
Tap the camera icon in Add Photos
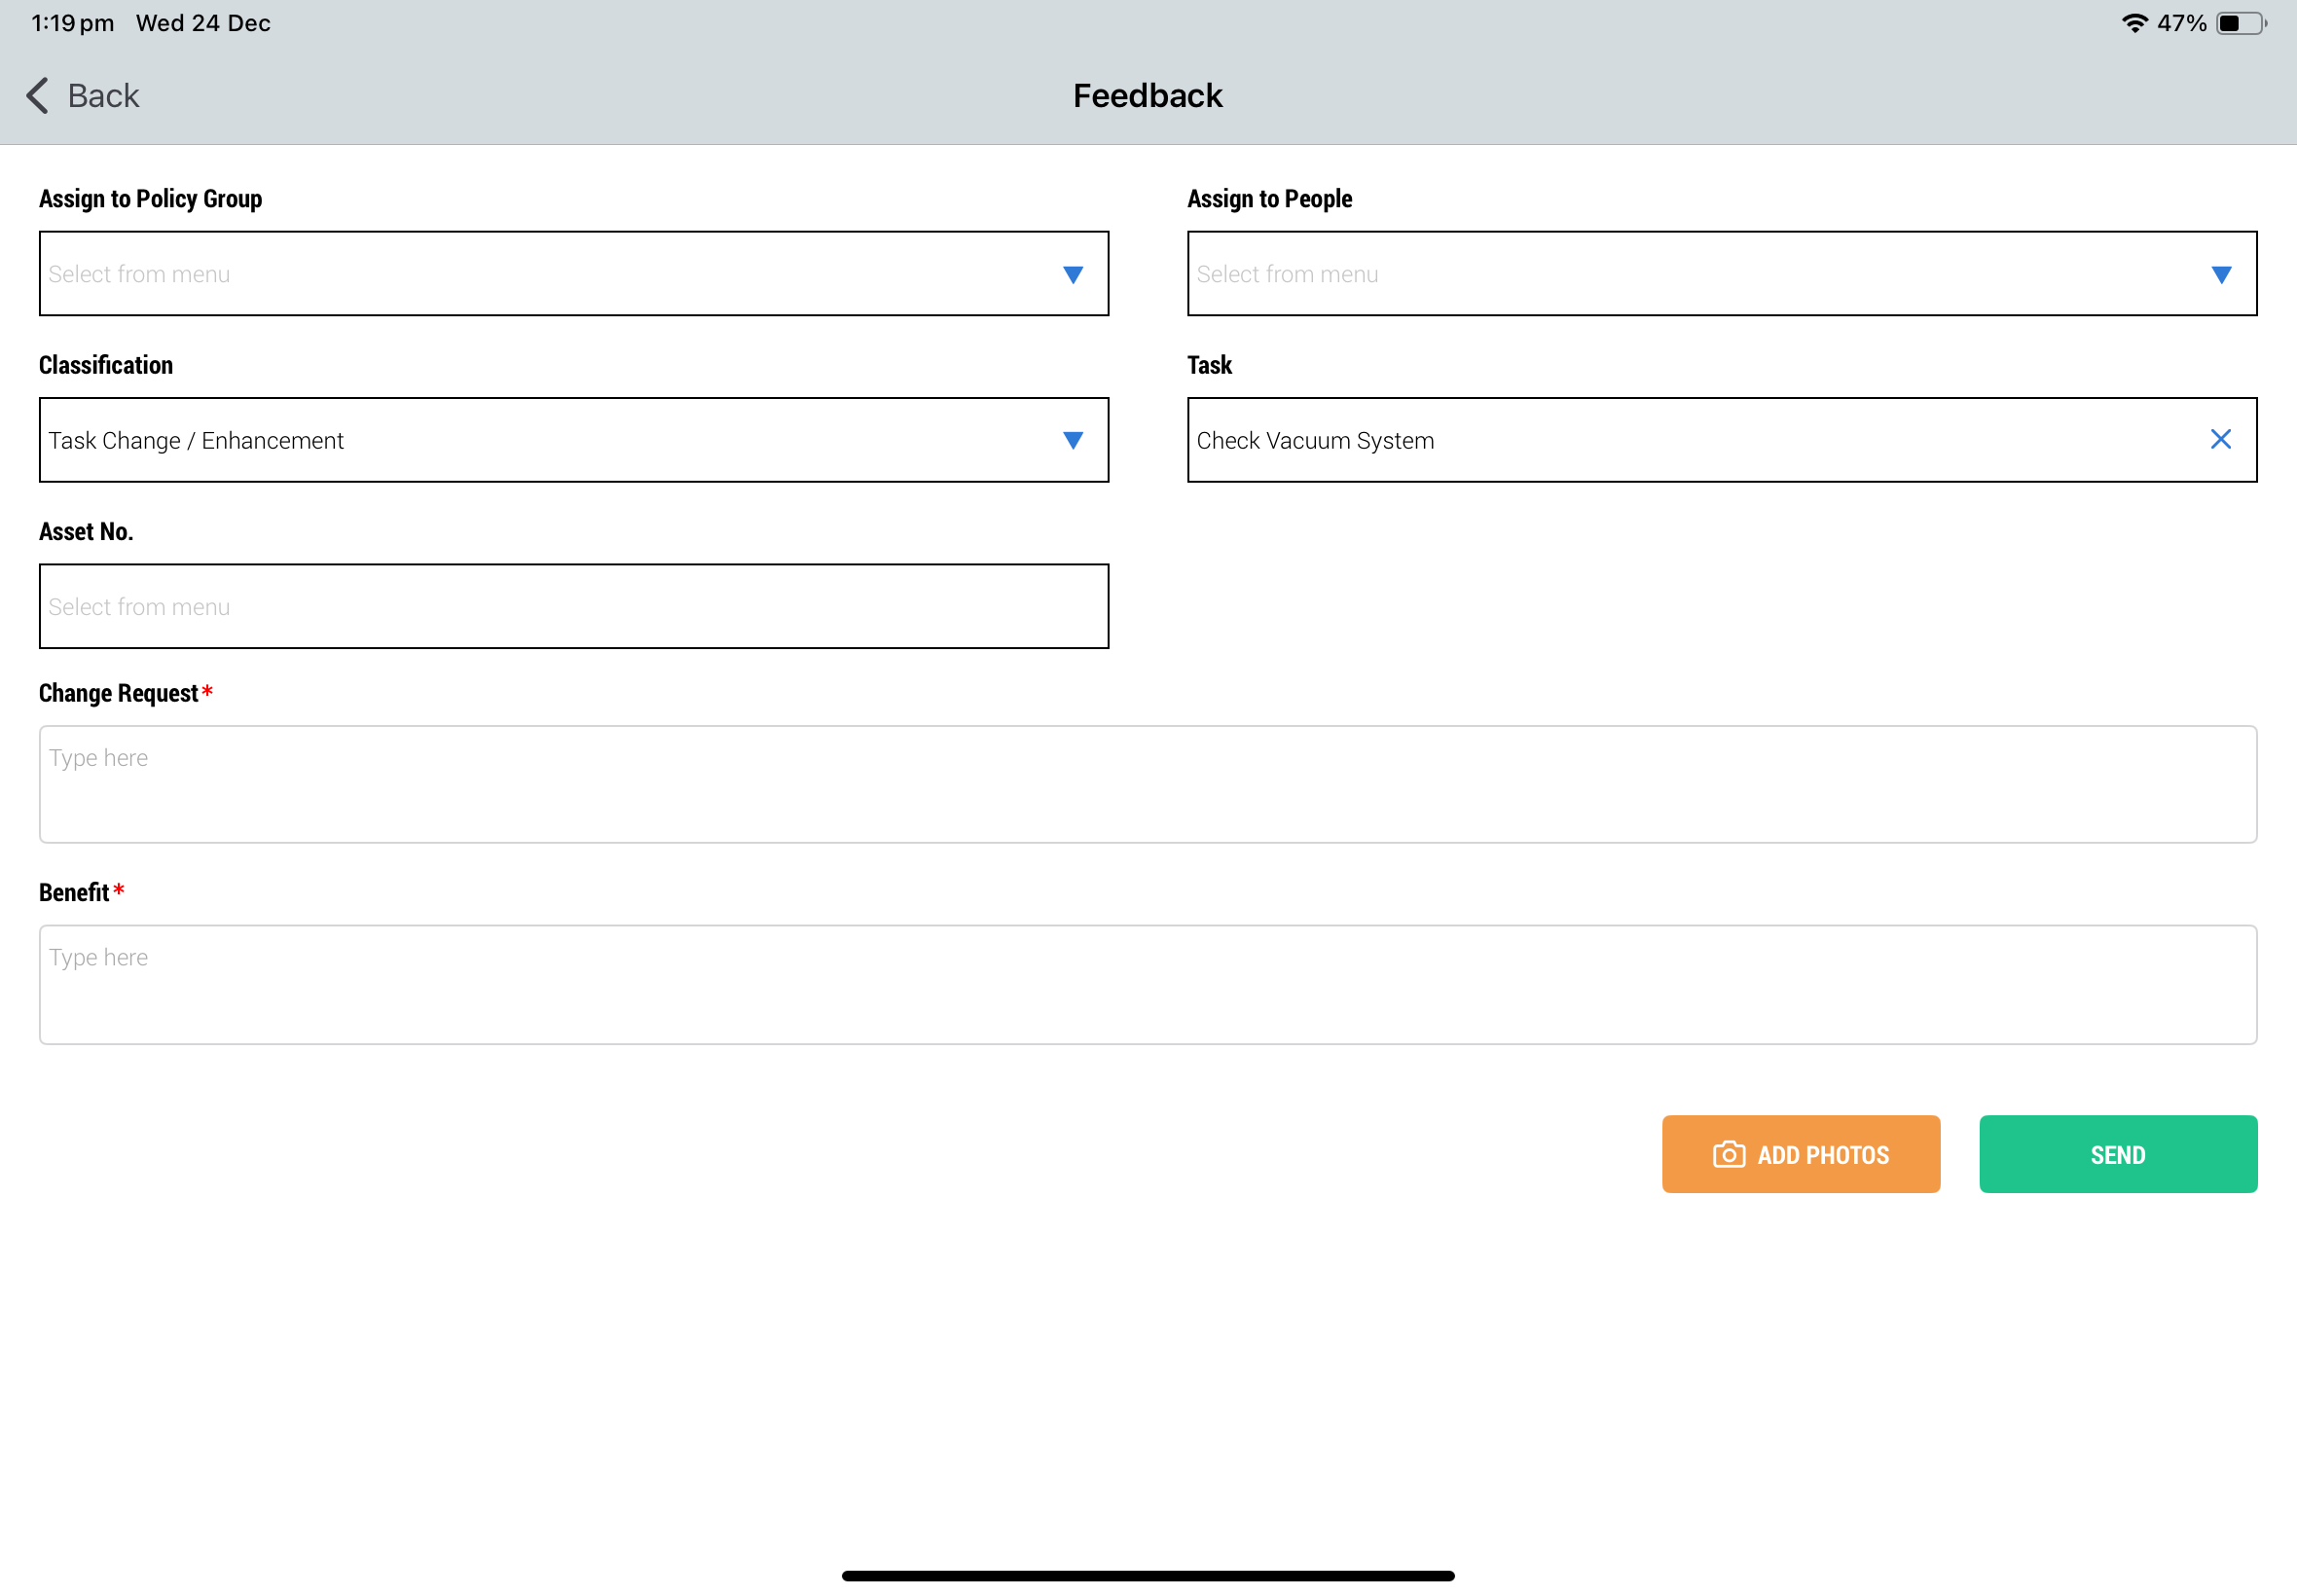click(1728, 1155)
